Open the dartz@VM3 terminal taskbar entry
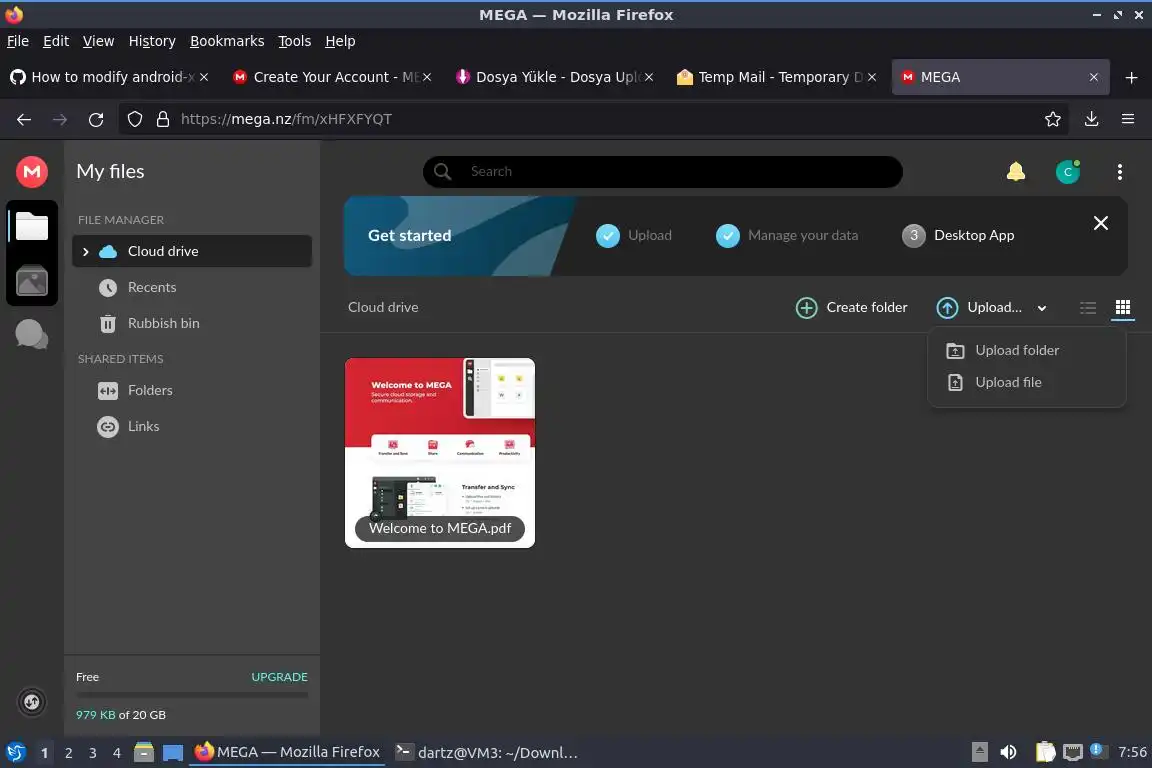The height and width of the screenshot is (768, 1152). (x=486, y=752)
